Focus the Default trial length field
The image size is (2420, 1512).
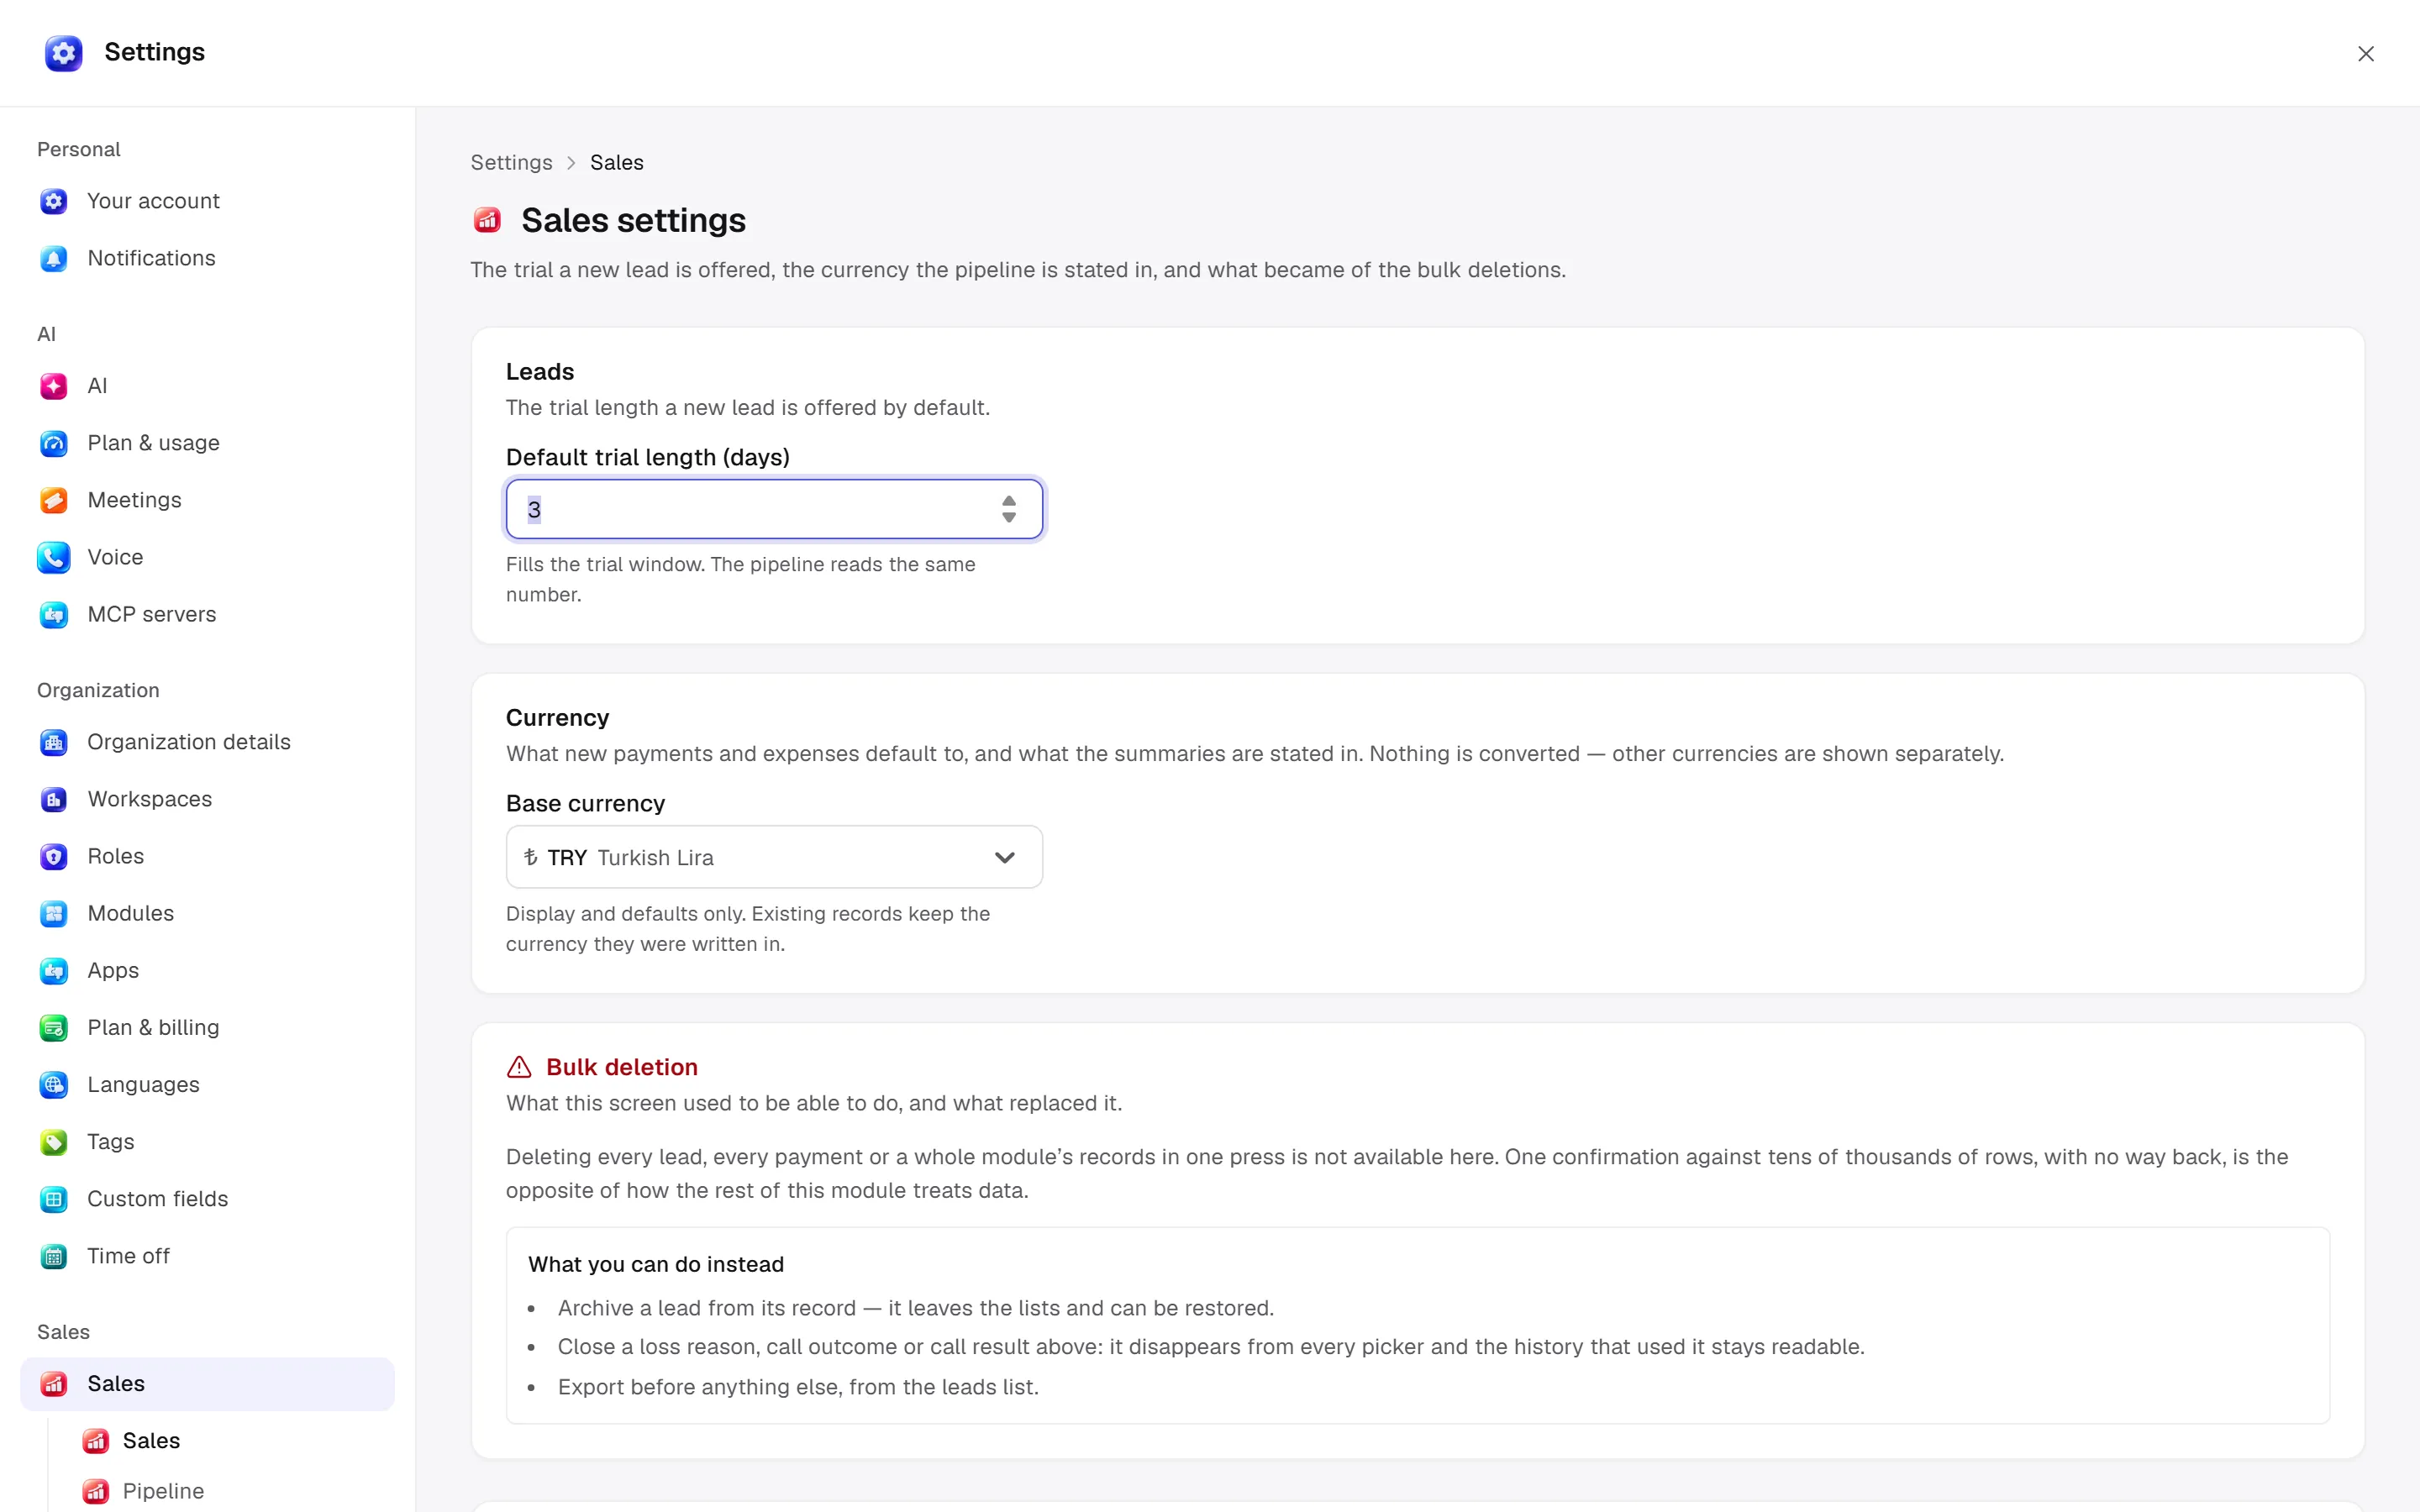coord(774,509)
